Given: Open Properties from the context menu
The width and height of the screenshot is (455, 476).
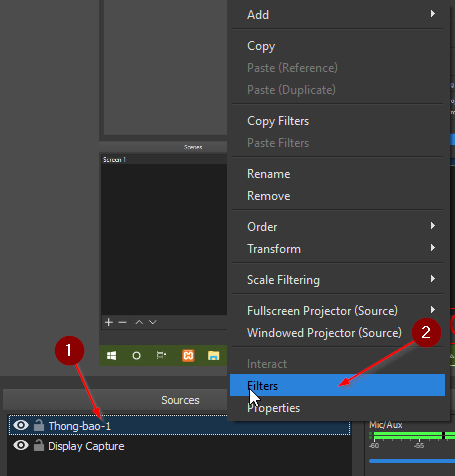Looking at the screenshot, I should click(338, 408).
